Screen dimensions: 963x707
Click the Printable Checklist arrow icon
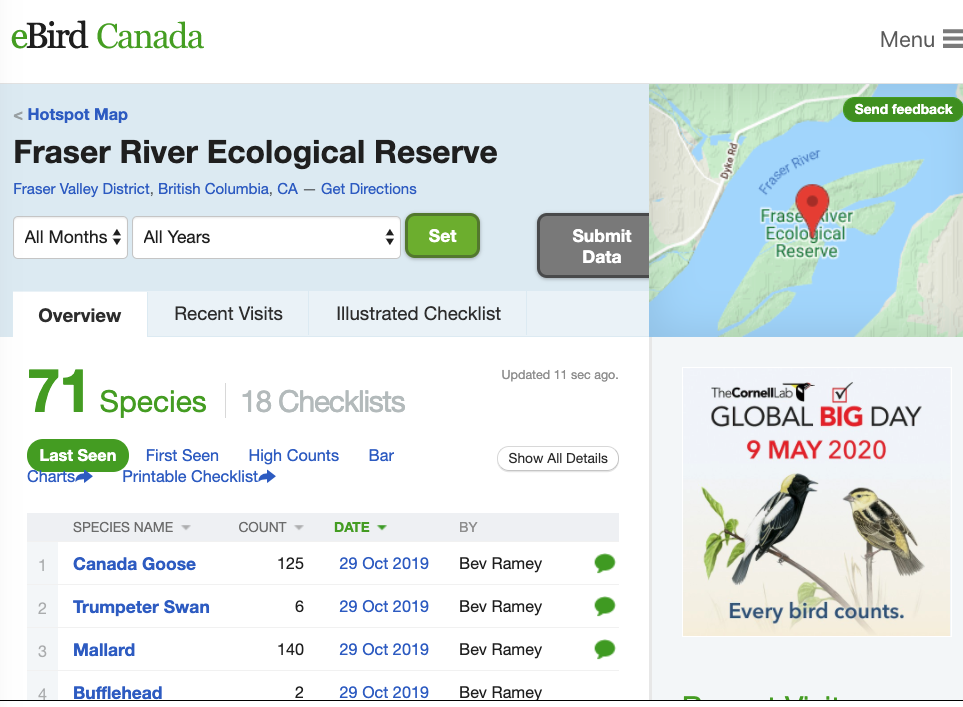click(269, 477)
